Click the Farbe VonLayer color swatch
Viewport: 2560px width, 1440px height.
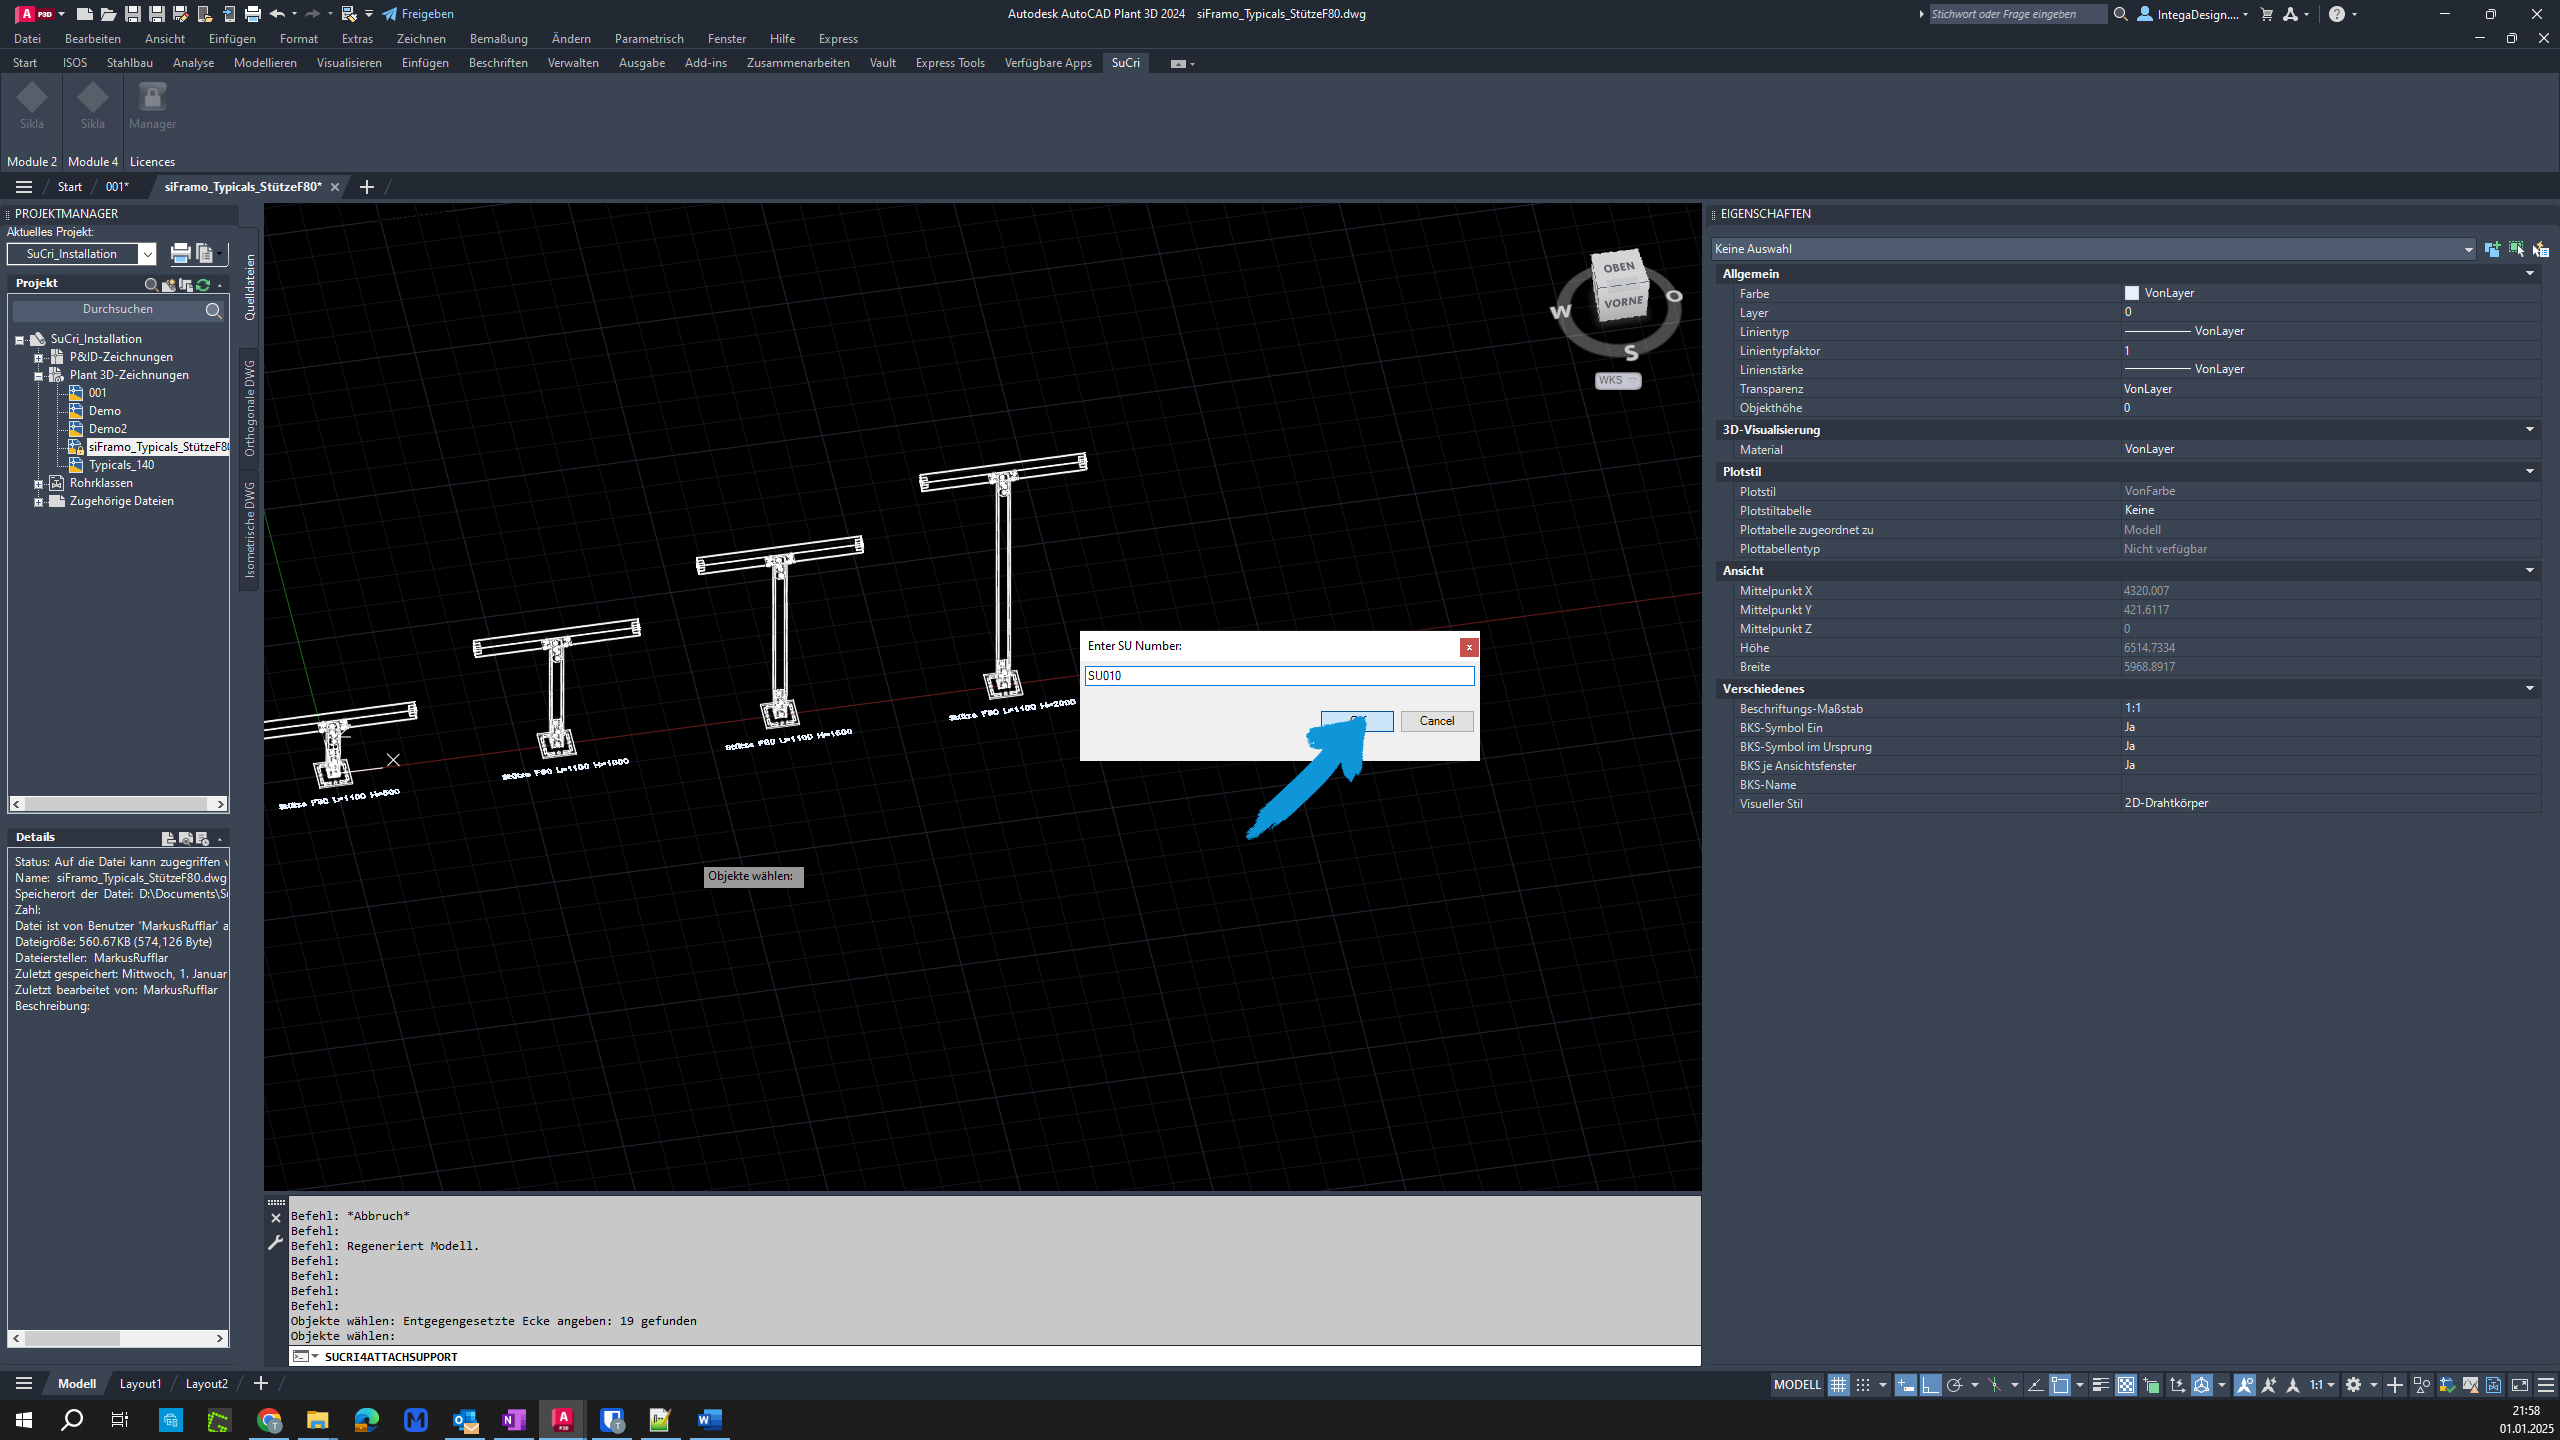coord(2131,293)
